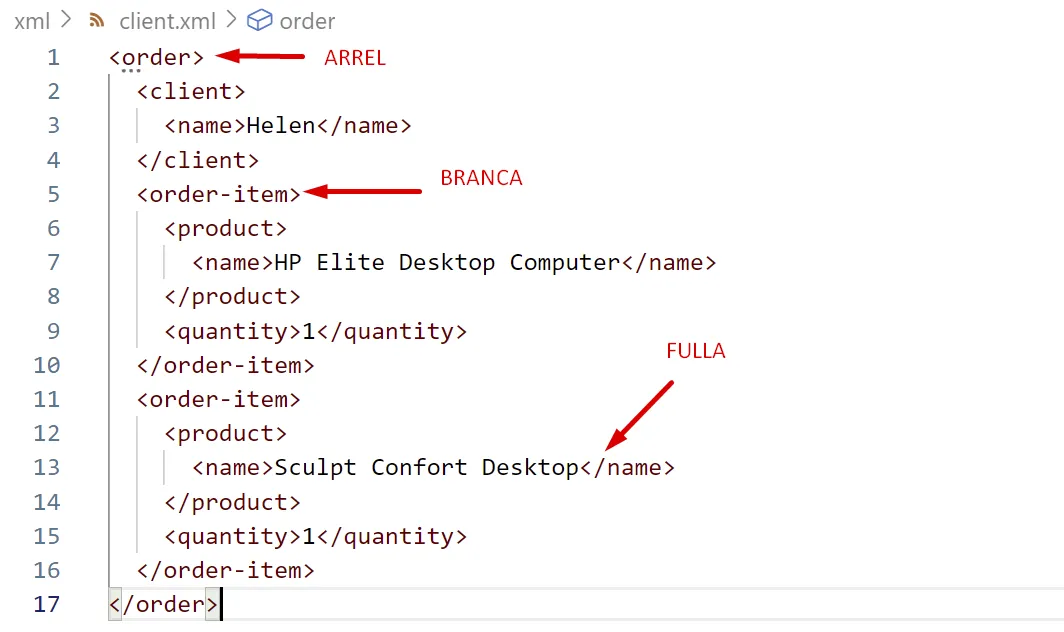The width and height of the screenshot is (1064, 632).
Task: Click Sculpt Confort Desktop text
Action: pos(426,467)
